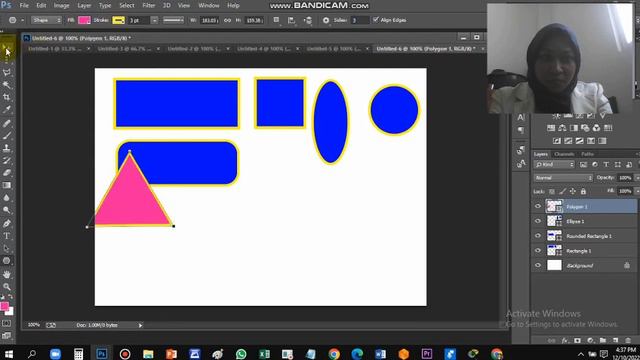Image resolution: width=640 pixels, height=360 pixels.
Task: Select the Polygon shape tool
Action: click(x=7, y=261)
